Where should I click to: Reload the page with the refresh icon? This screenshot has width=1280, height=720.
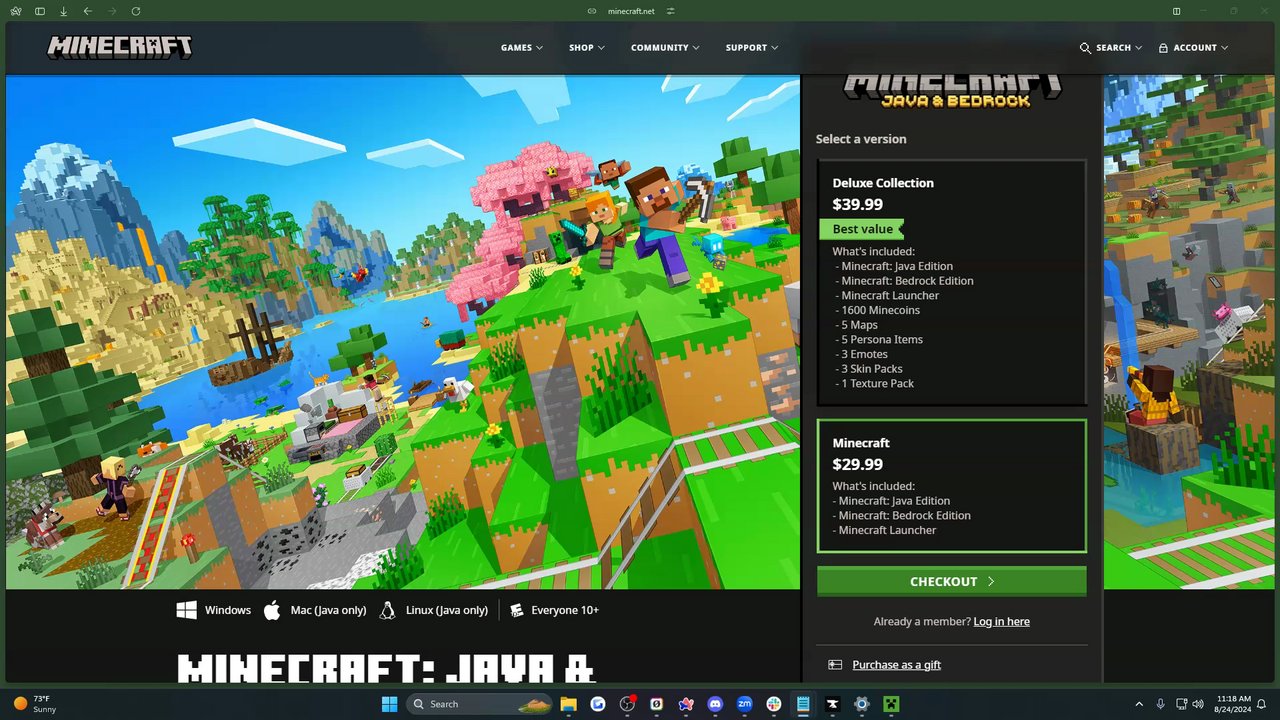point(136,11)
